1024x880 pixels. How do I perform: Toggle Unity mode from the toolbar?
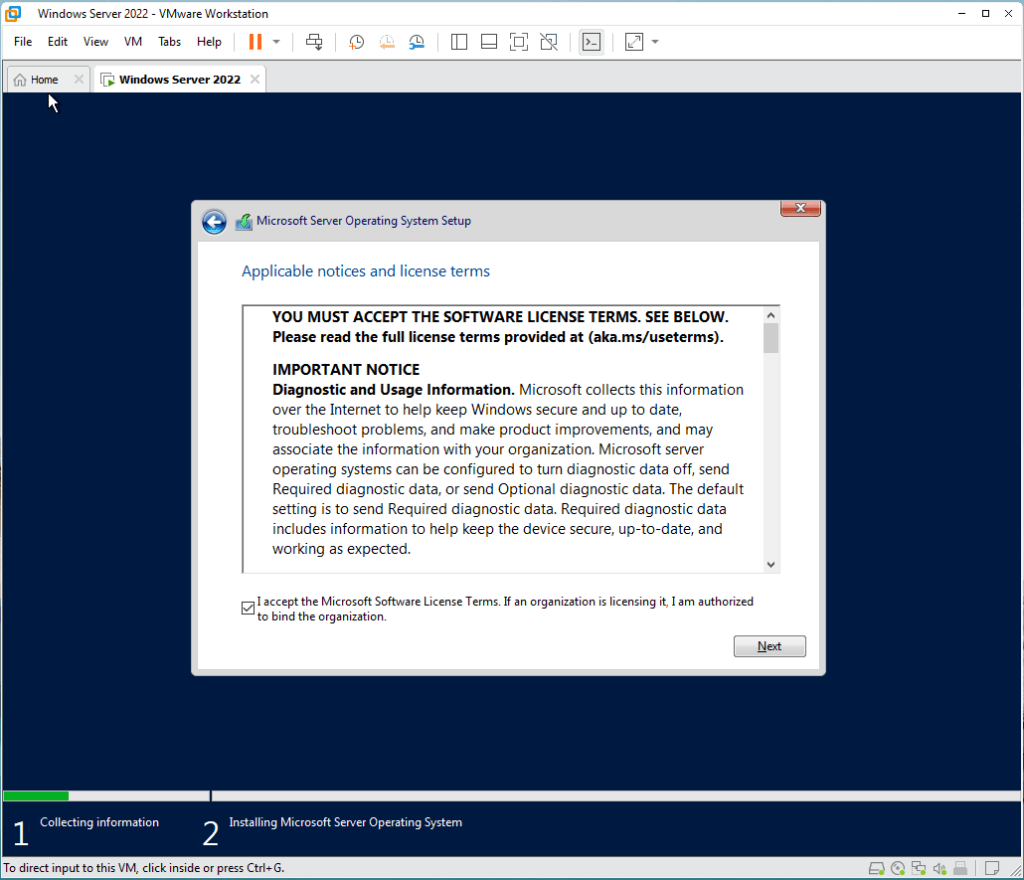coord(548,42)
